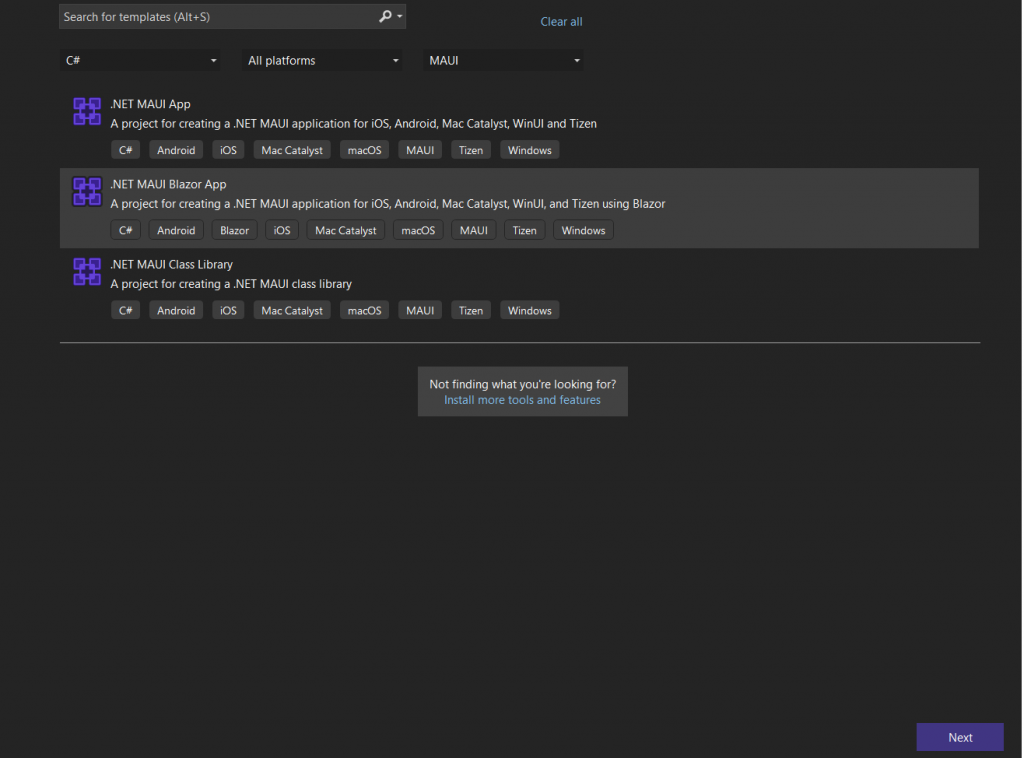Click the Tizen tag under .NET MAUI App
Screen dimensions: 1024x758
click(470, 150)
